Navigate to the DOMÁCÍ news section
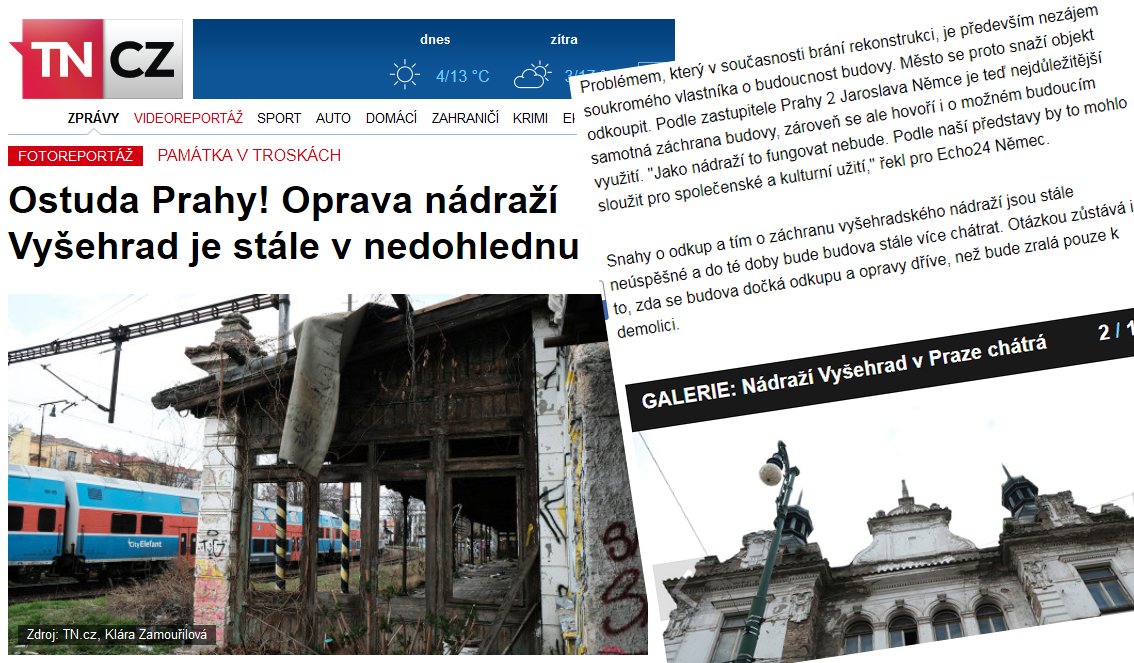The height and width of the screenshot is (663, 1134). [x=391, y=118]
